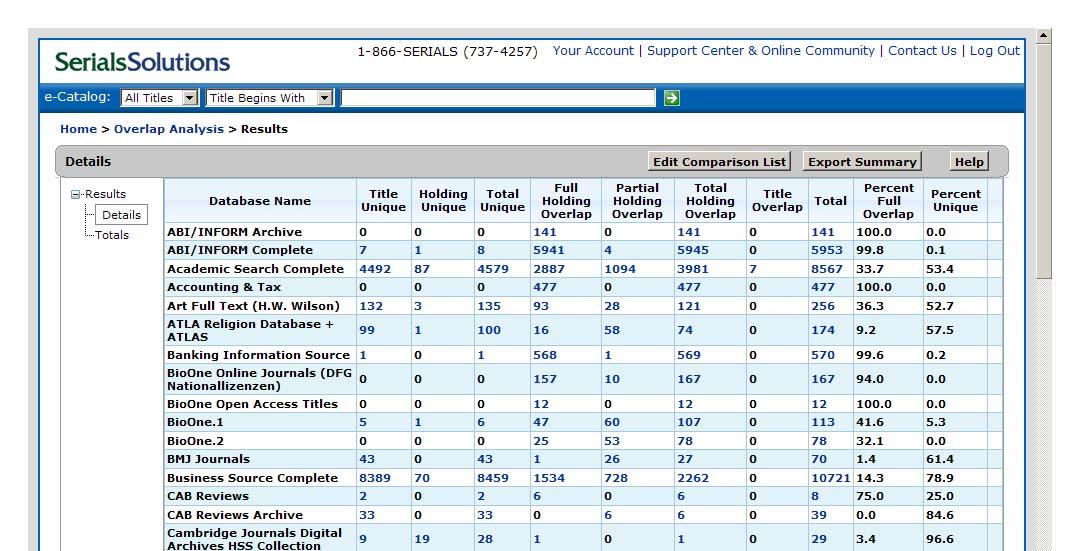Click the phone number 1-866-SERIALS text

click(x=447, y=52)
